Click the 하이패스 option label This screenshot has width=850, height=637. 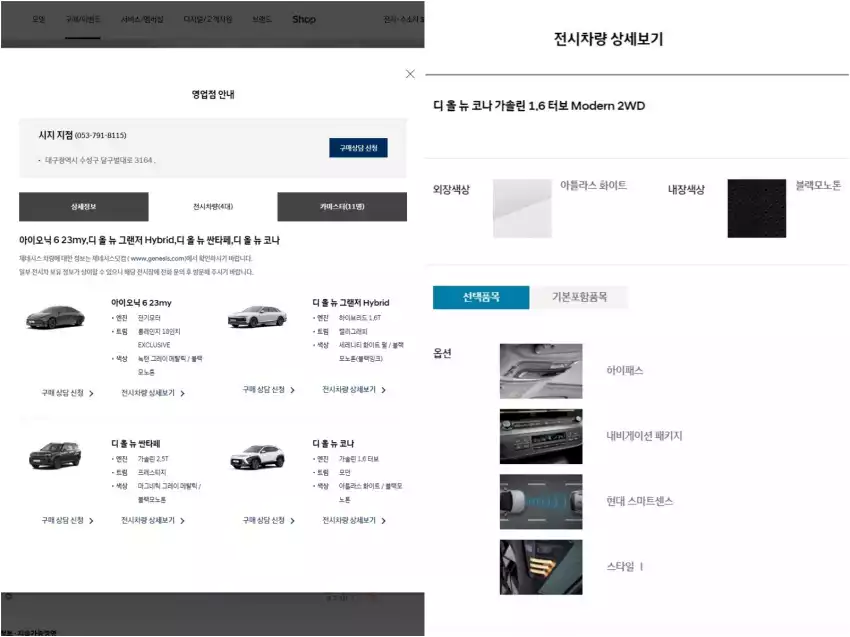(624, 370)
